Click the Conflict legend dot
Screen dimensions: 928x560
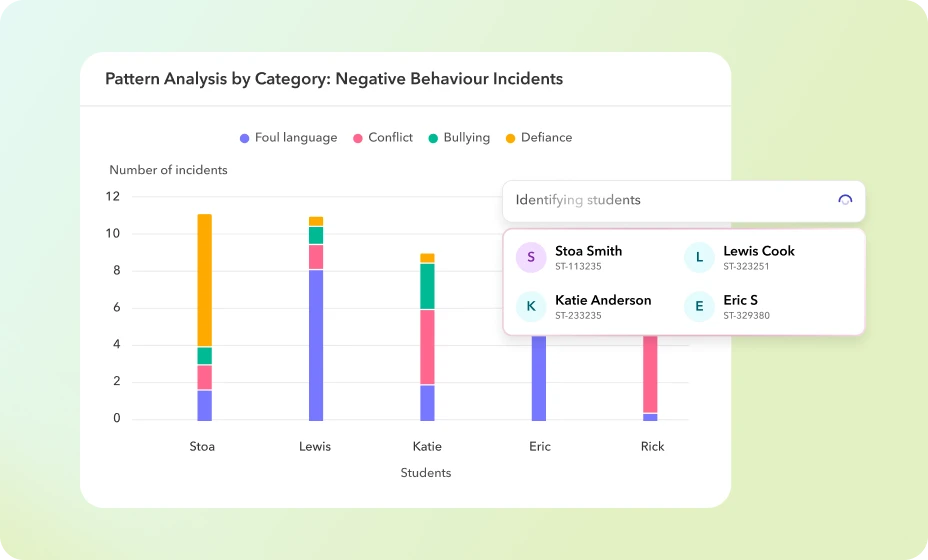tap(357, 139)
